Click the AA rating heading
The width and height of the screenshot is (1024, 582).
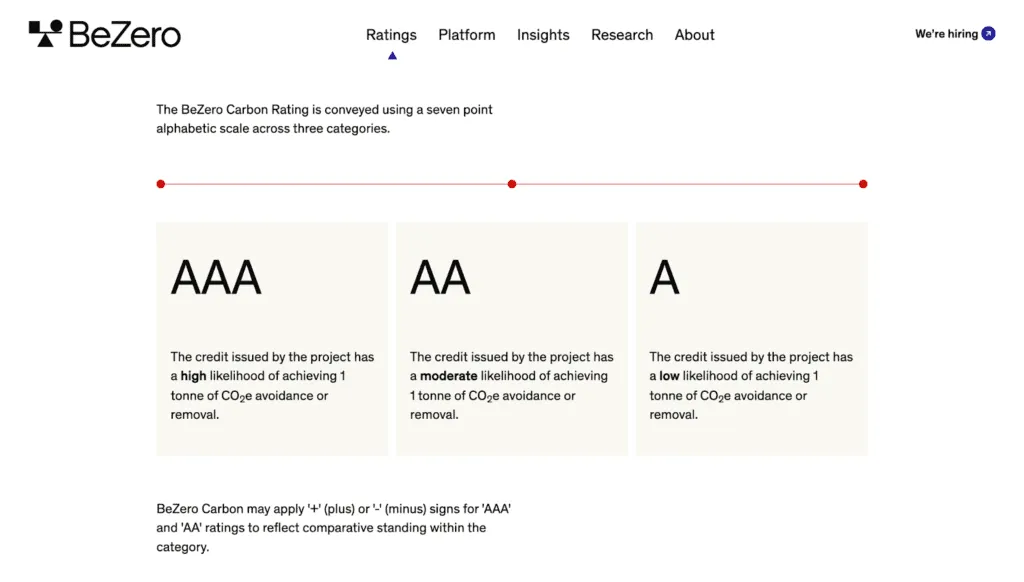pyautogui.click(x=440, y=278)
